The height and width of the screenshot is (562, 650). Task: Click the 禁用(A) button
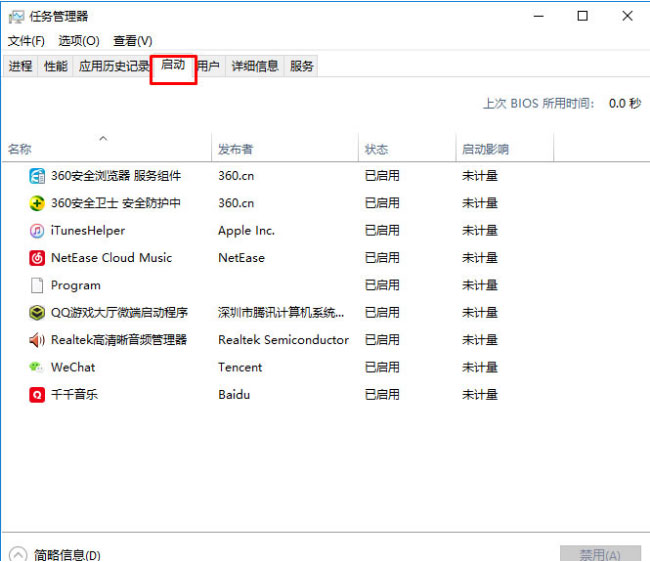pyautogui.click(x=600, y=554)
